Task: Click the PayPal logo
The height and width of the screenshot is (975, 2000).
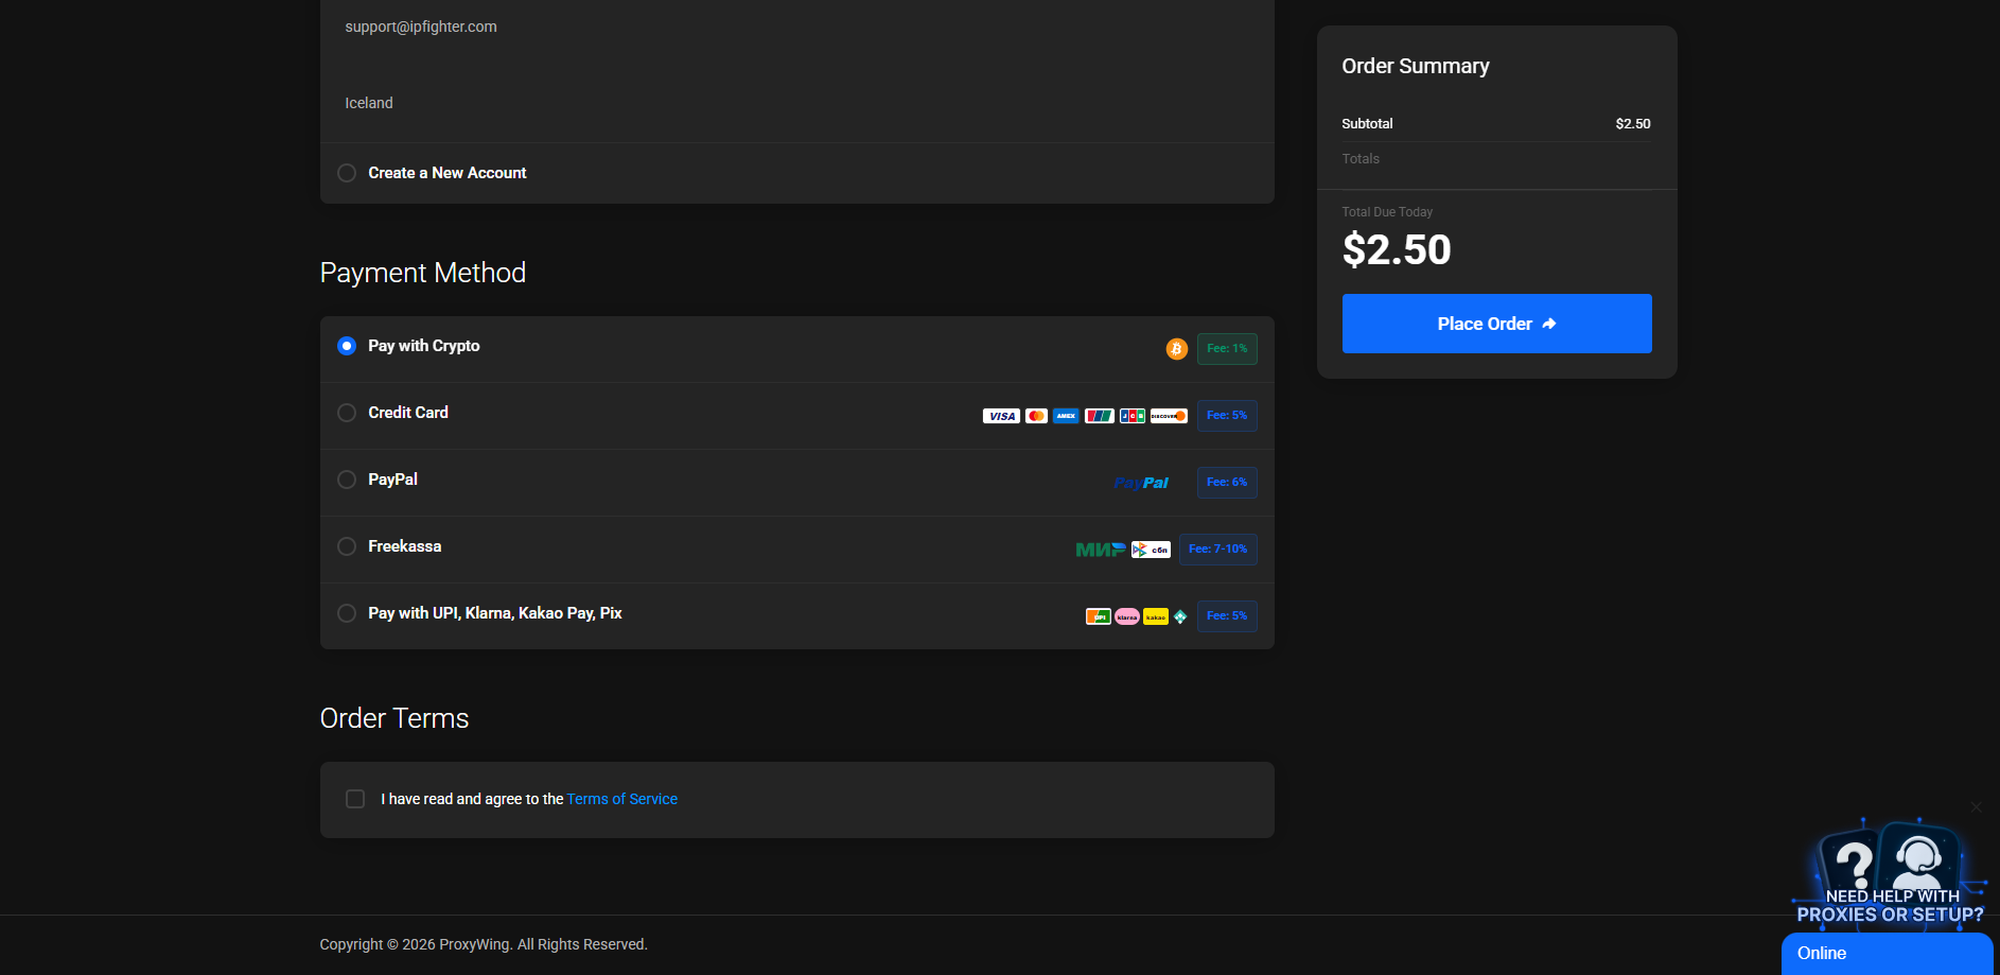Action: point(1141,483)
